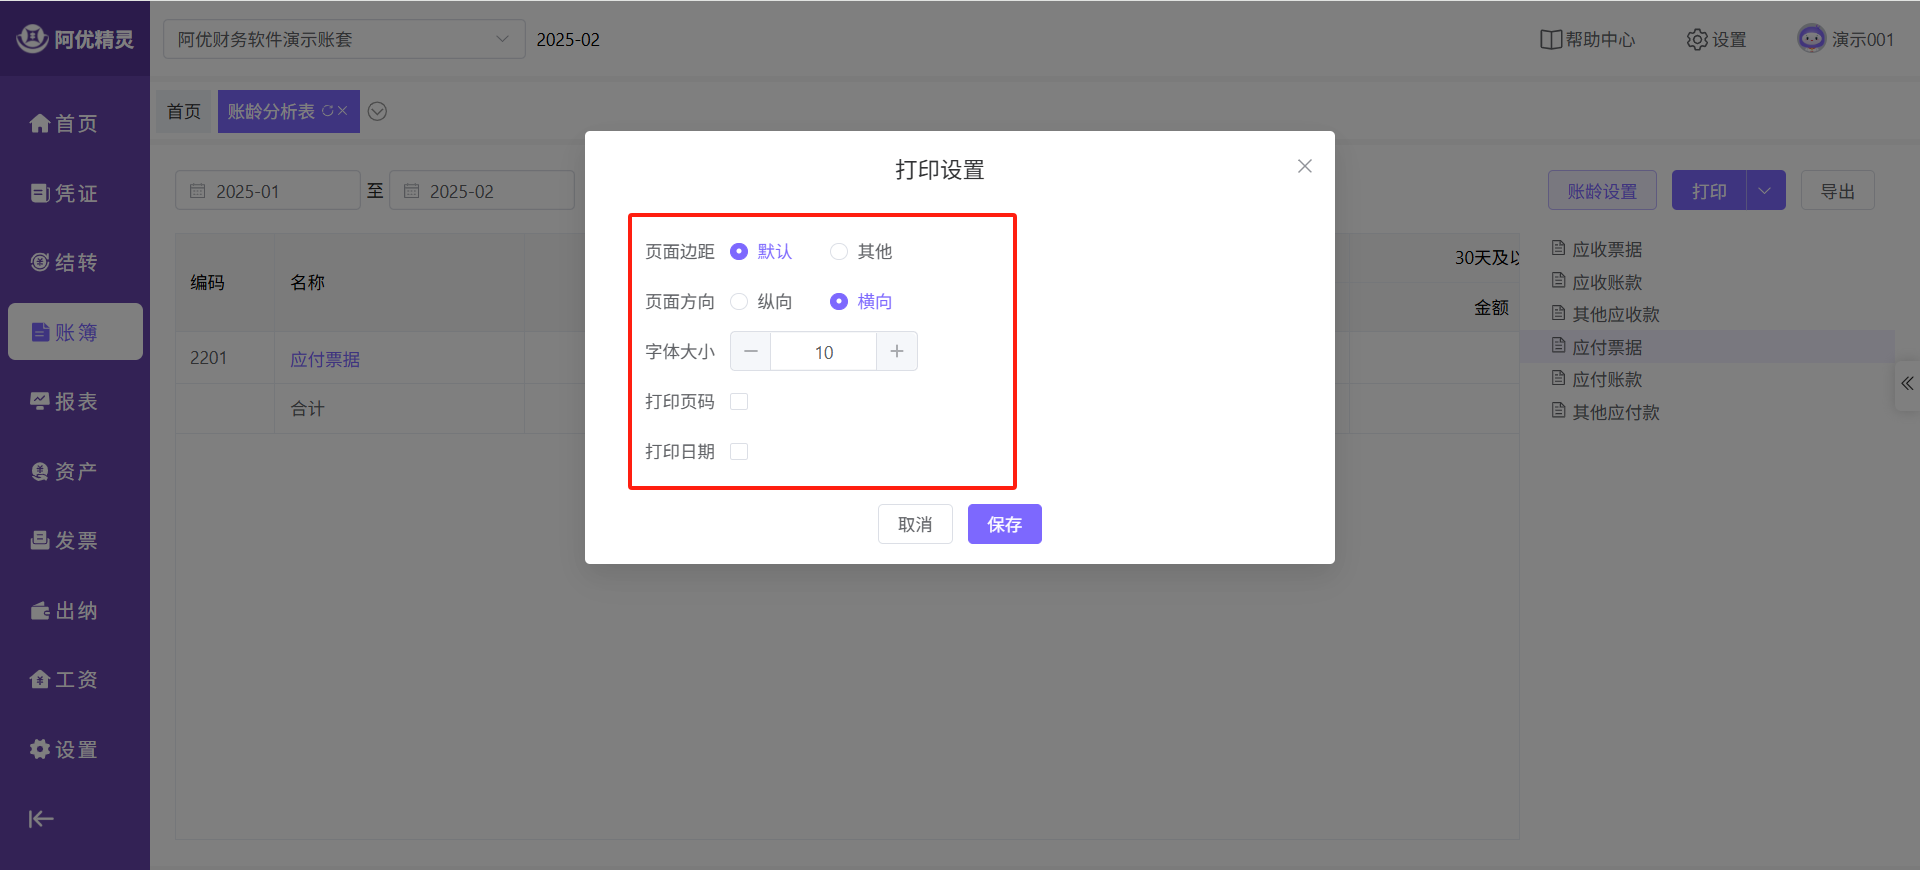Image resolution: width=1920 pixels, height=870 pixels.
Task: Click the Save (保存) button
Action: coord(1004,525)
